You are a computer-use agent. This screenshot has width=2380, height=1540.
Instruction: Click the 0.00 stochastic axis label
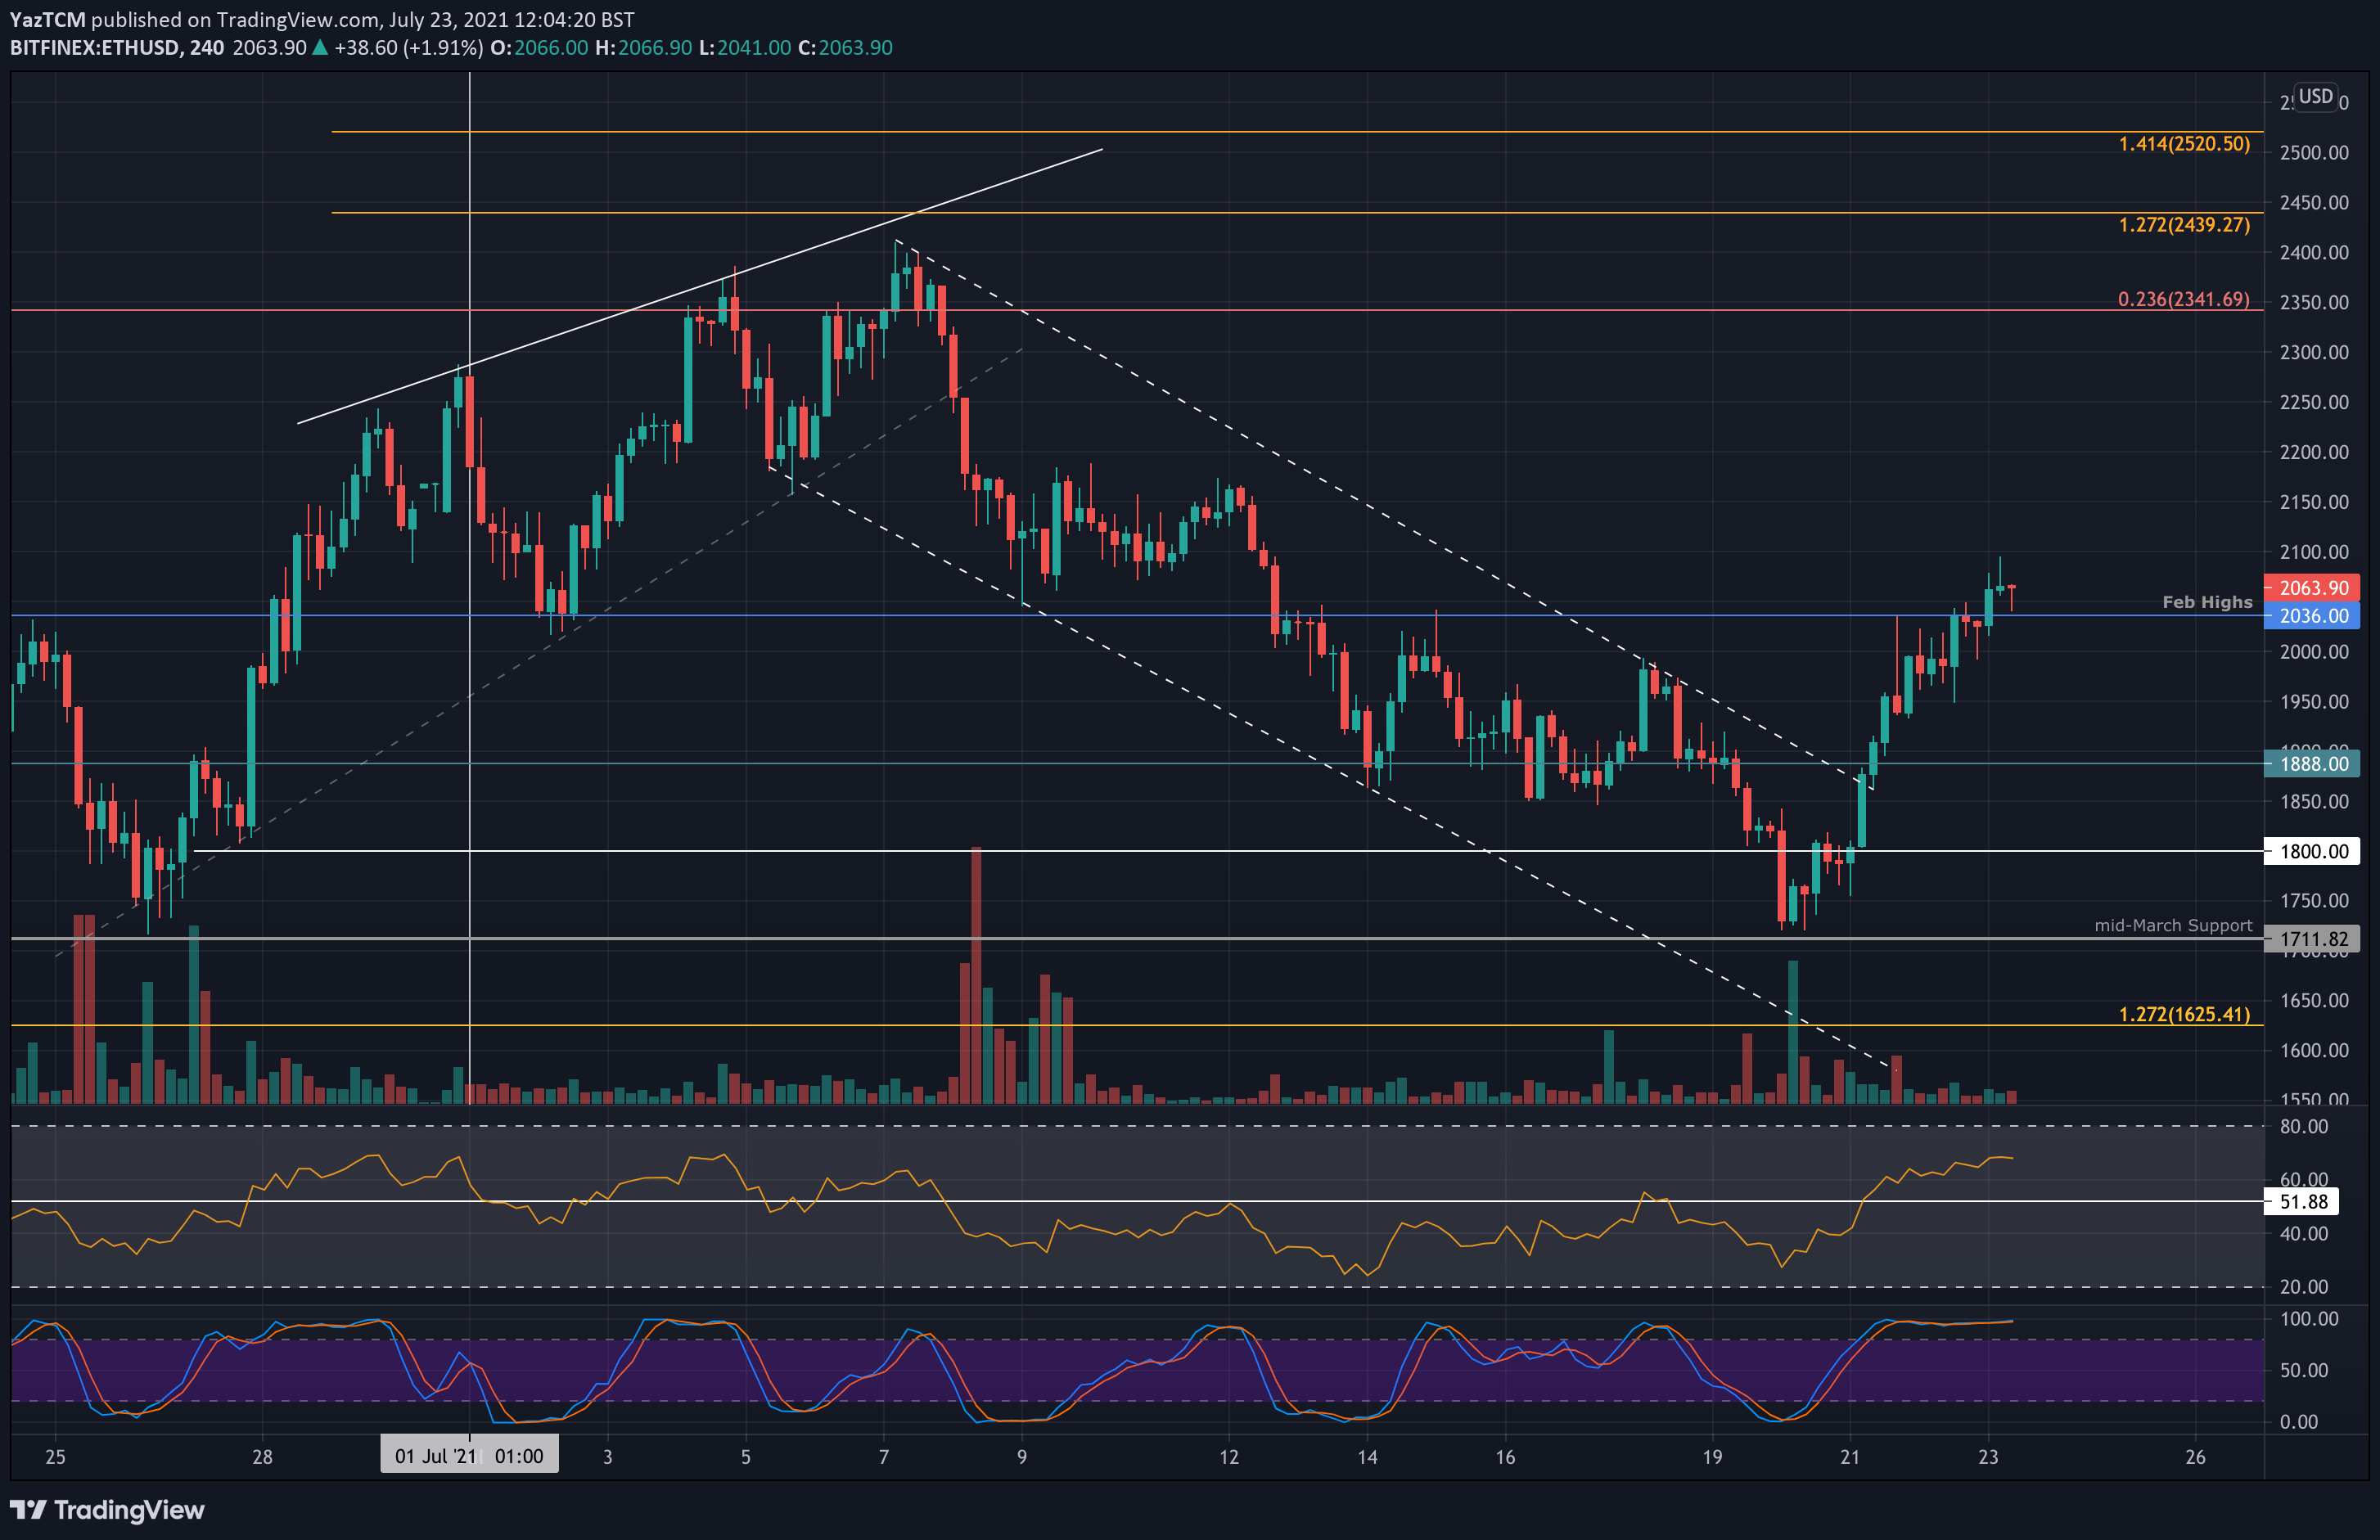coord(2298,1422)
